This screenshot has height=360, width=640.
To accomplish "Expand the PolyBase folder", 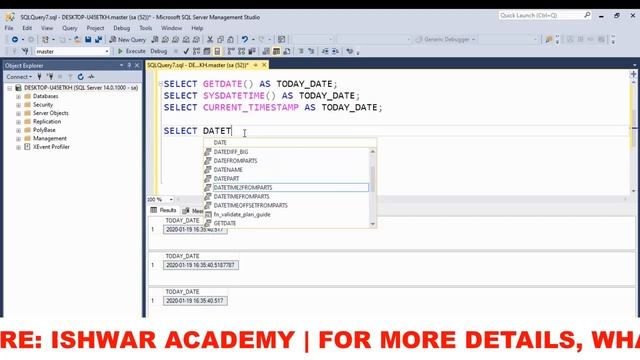I will (18, 130).
